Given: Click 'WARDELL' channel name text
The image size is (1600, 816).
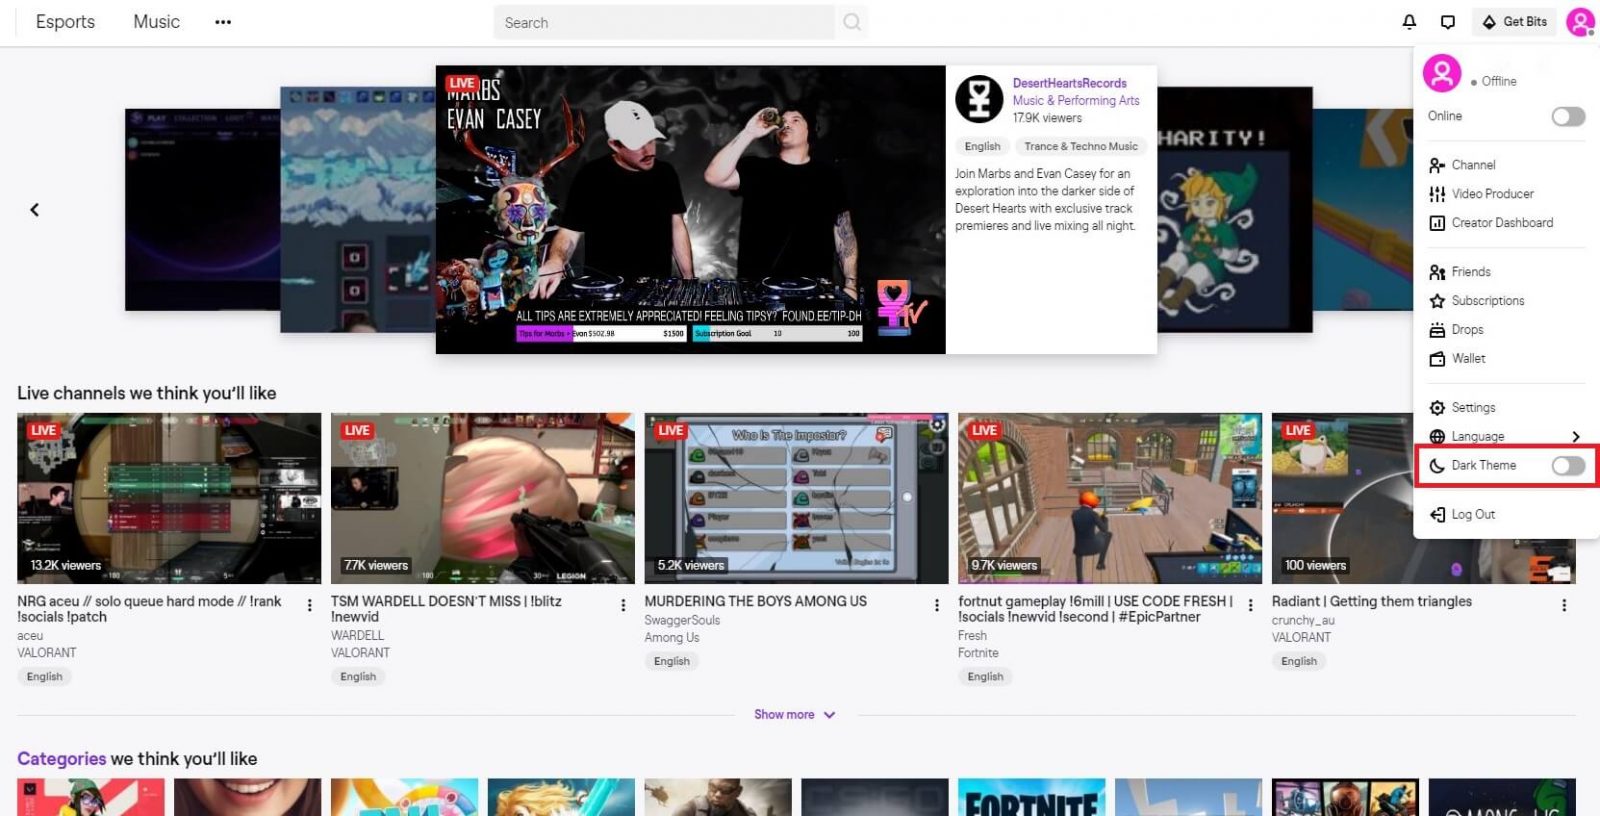Looking at the screenshot, I should 357,636.
